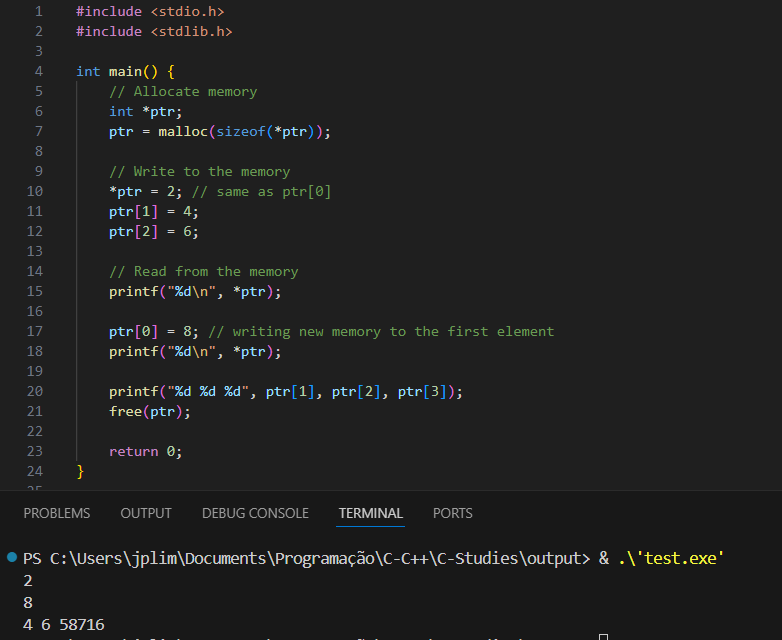The width and height of the screenshot is (782, 640).
Task: Open the PORTS tab
Action: (x=452, y=513)
